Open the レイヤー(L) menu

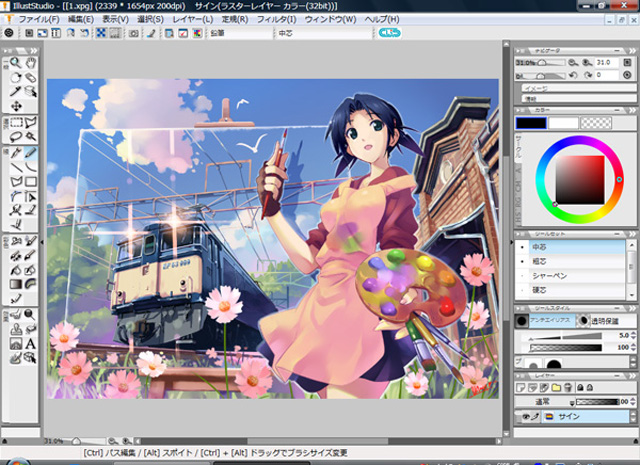(x=193, y=19)
